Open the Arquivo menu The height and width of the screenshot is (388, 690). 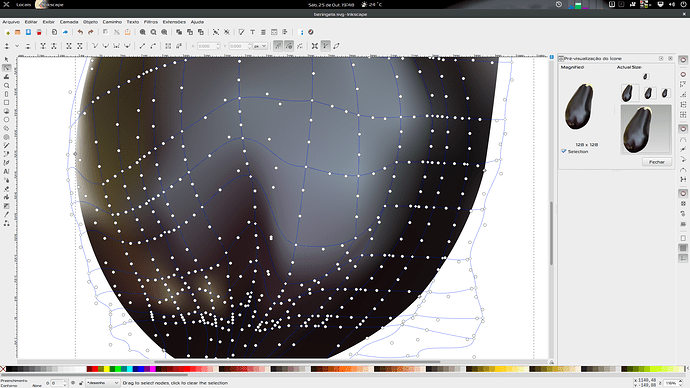point(11,22)
